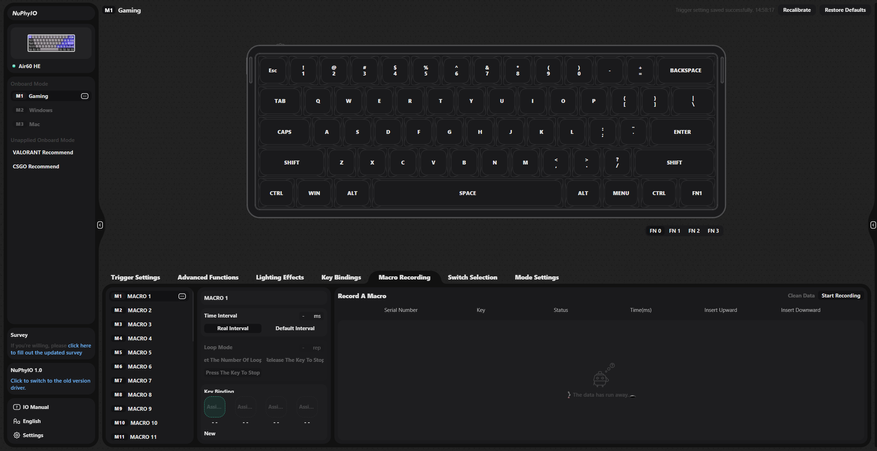Select the Default Interval option
This screenshot has height=451, width=877.
click(295, 328)
